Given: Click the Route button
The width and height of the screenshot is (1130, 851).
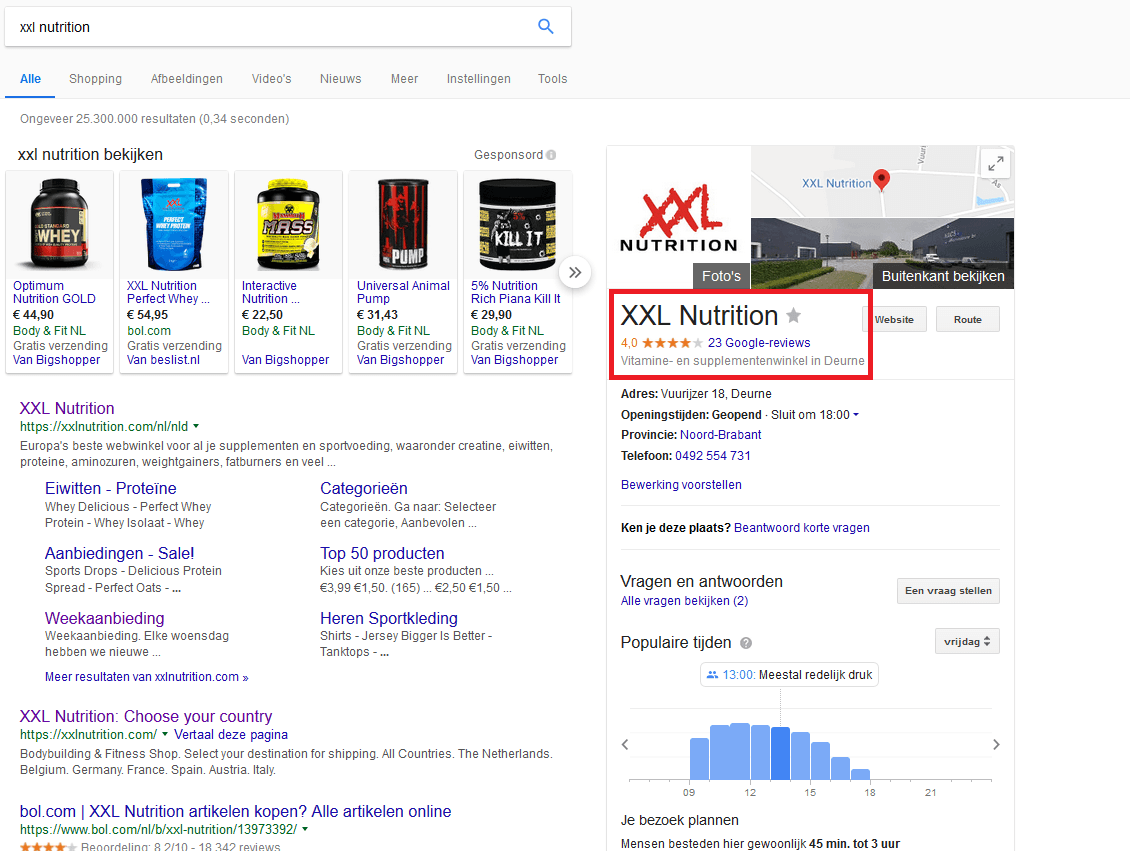Looking at the screenshot, I should click(967, 320).
